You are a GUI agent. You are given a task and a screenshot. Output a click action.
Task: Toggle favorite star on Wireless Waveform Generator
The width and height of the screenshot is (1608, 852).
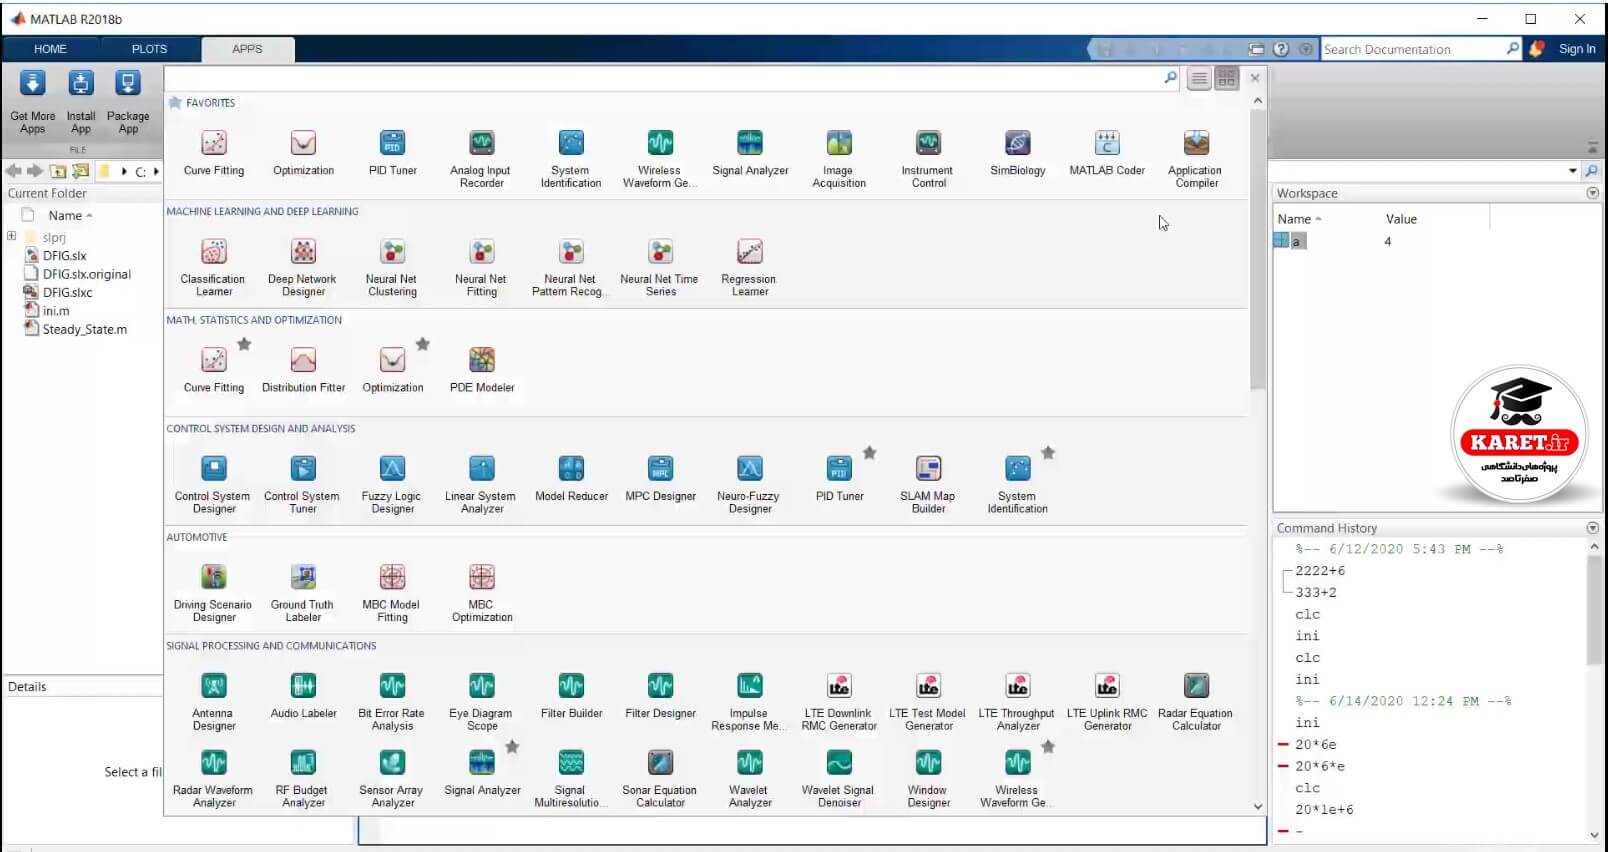tap(1048, 747)
